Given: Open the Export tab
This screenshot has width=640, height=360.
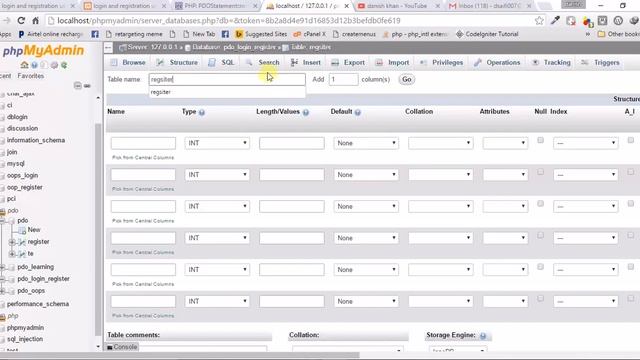Looking at the screenshot, I should pyautogui.click(x=348, y=62).
